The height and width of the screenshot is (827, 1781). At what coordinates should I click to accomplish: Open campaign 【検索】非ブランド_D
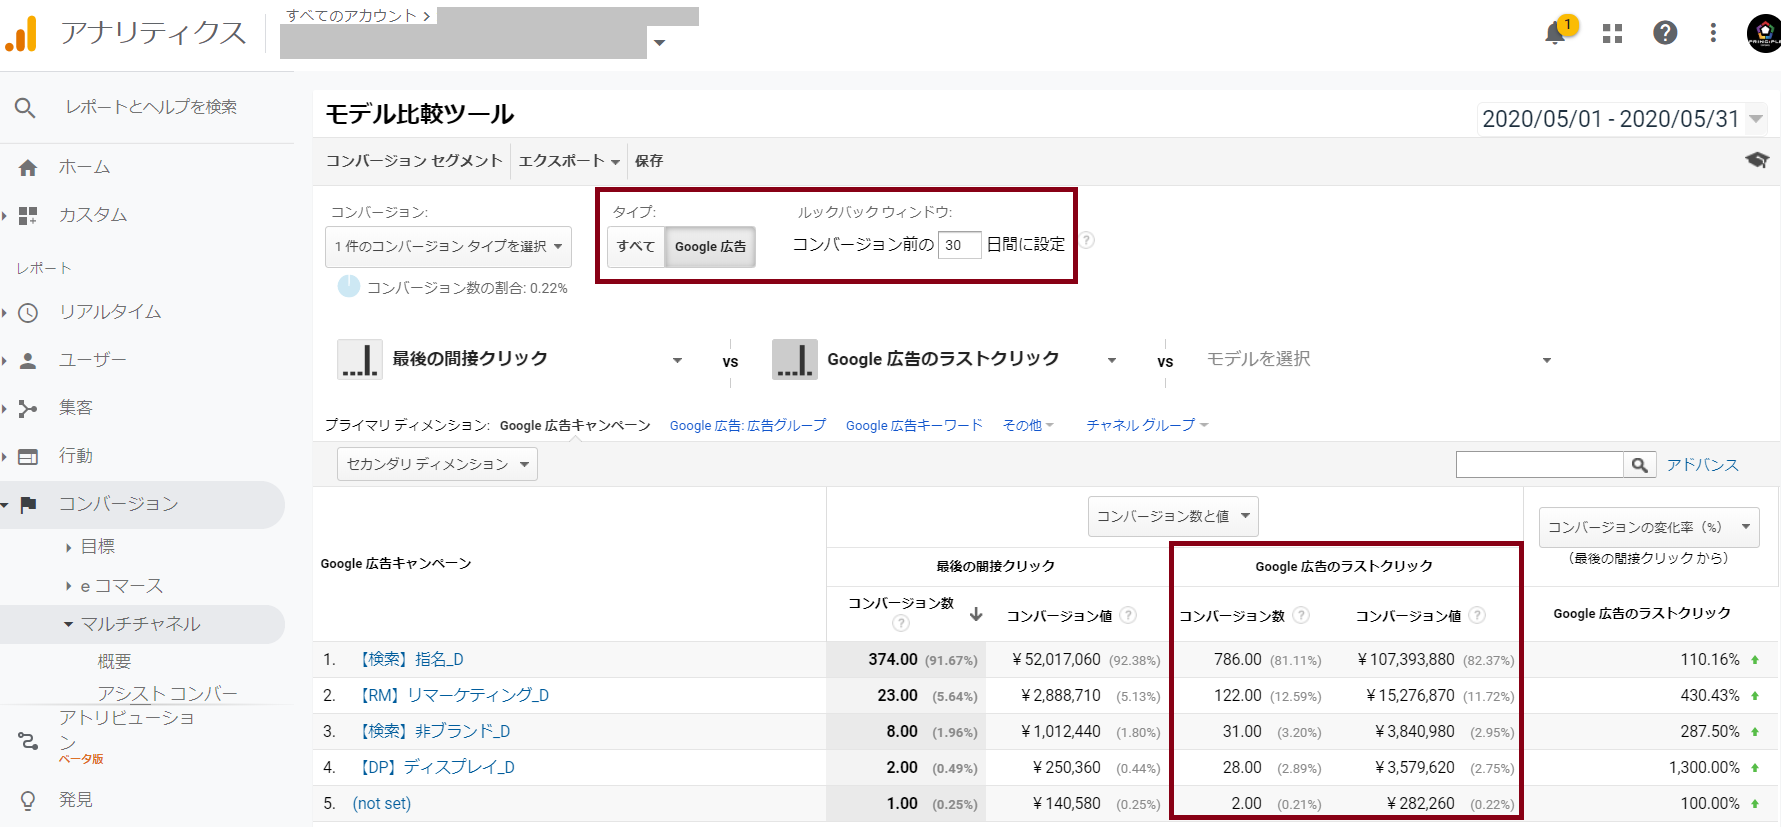432,731
